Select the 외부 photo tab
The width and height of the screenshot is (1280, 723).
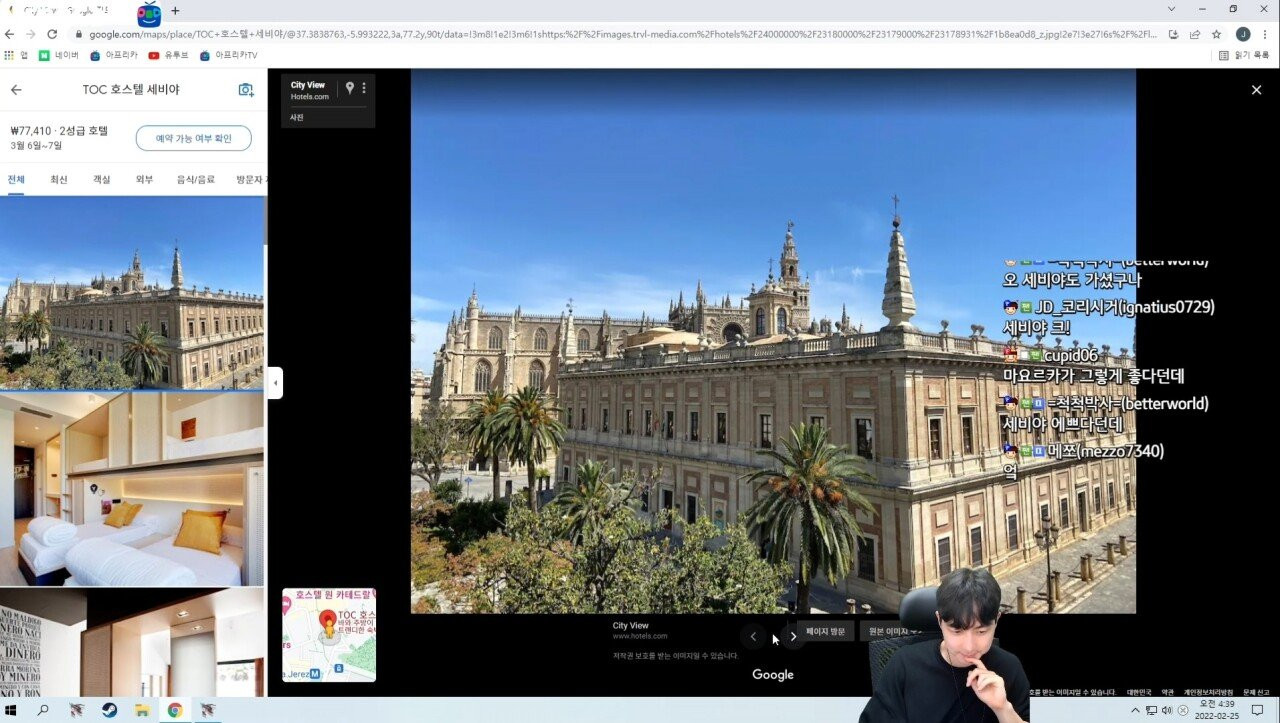click(144, 179)
